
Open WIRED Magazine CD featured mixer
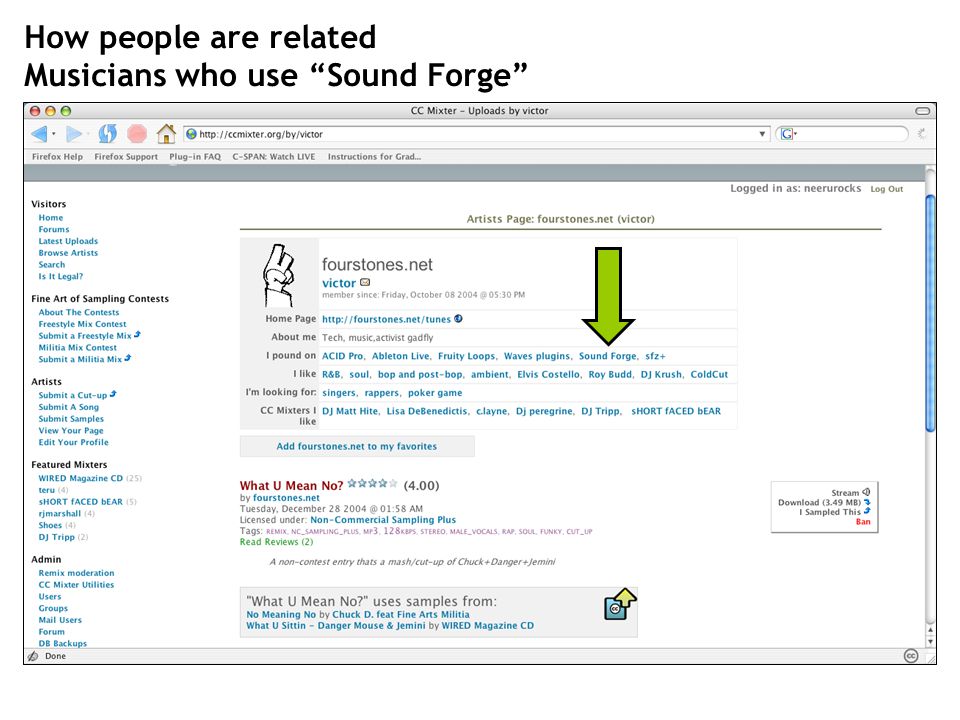point(81,478)
